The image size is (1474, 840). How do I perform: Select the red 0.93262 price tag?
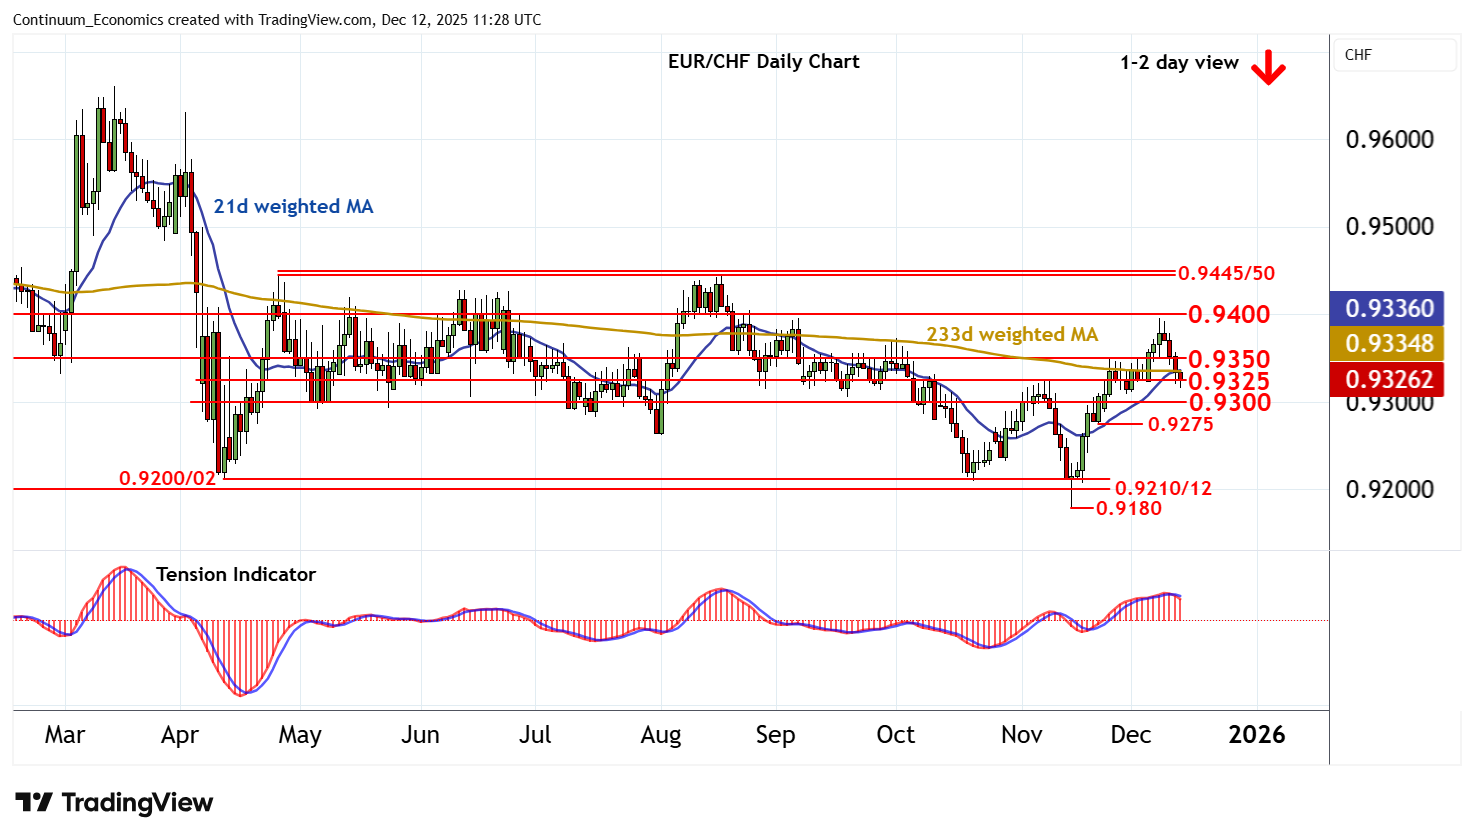pyautogui.click(x=1394, y=379)
